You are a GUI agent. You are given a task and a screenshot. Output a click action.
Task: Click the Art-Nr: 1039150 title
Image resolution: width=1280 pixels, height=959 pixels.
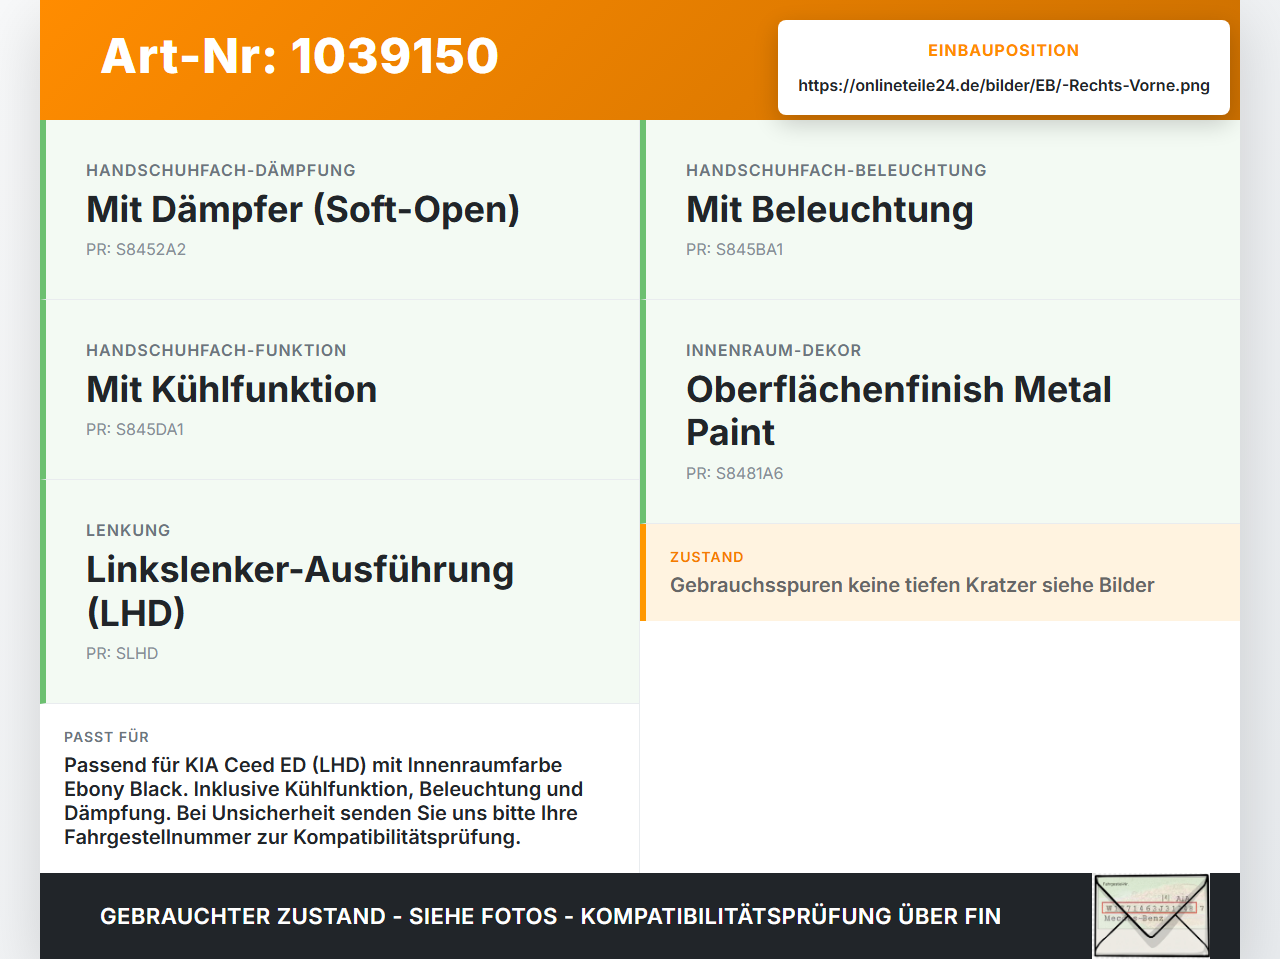[300, 56]
